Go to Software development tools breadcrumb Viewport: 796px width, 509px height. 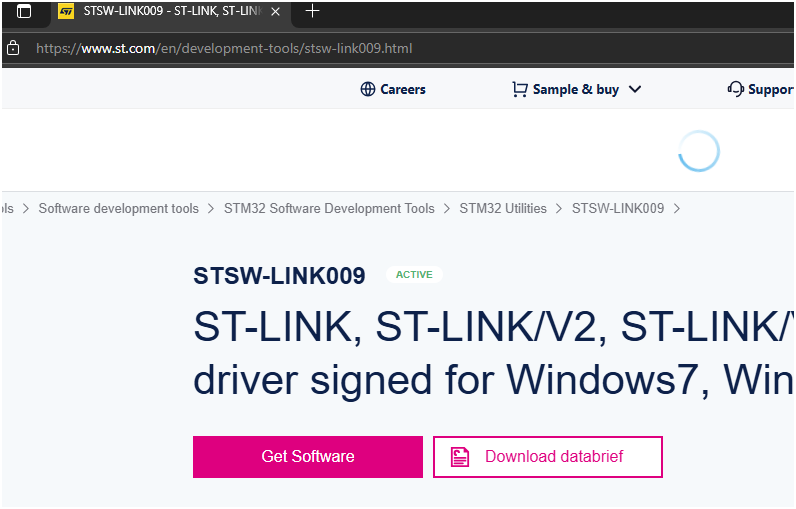pos(119,209)
